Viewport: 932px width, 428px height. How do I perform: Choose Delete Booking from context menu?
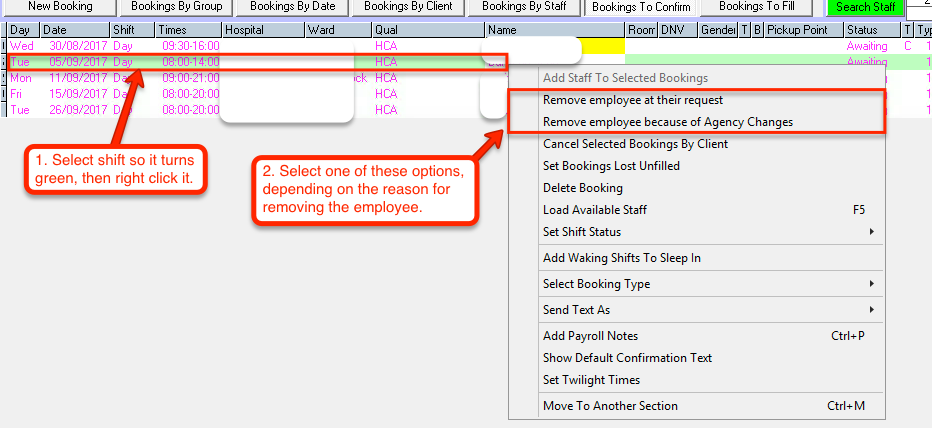[x=582, y=188]
